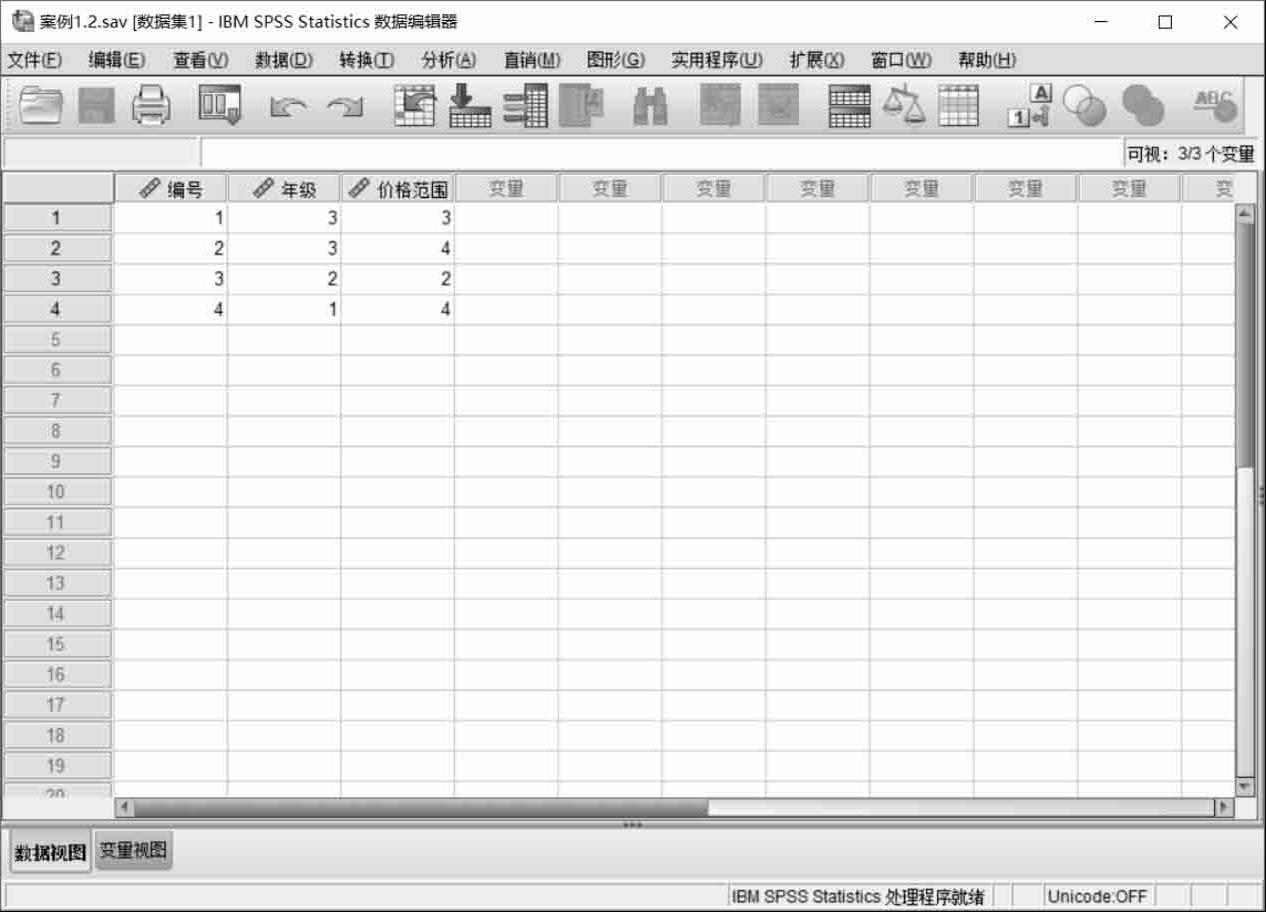
Task: Click horizontal scrollbar left arrow
Action: (124, 807)
